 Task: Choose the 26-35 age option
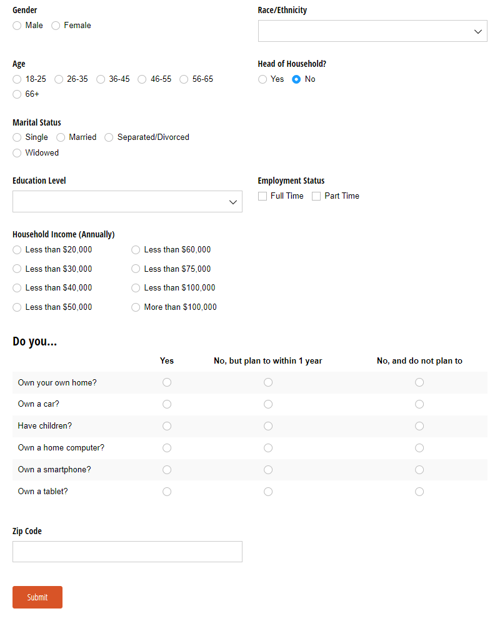pyautogui.click(x=59, y=79)
